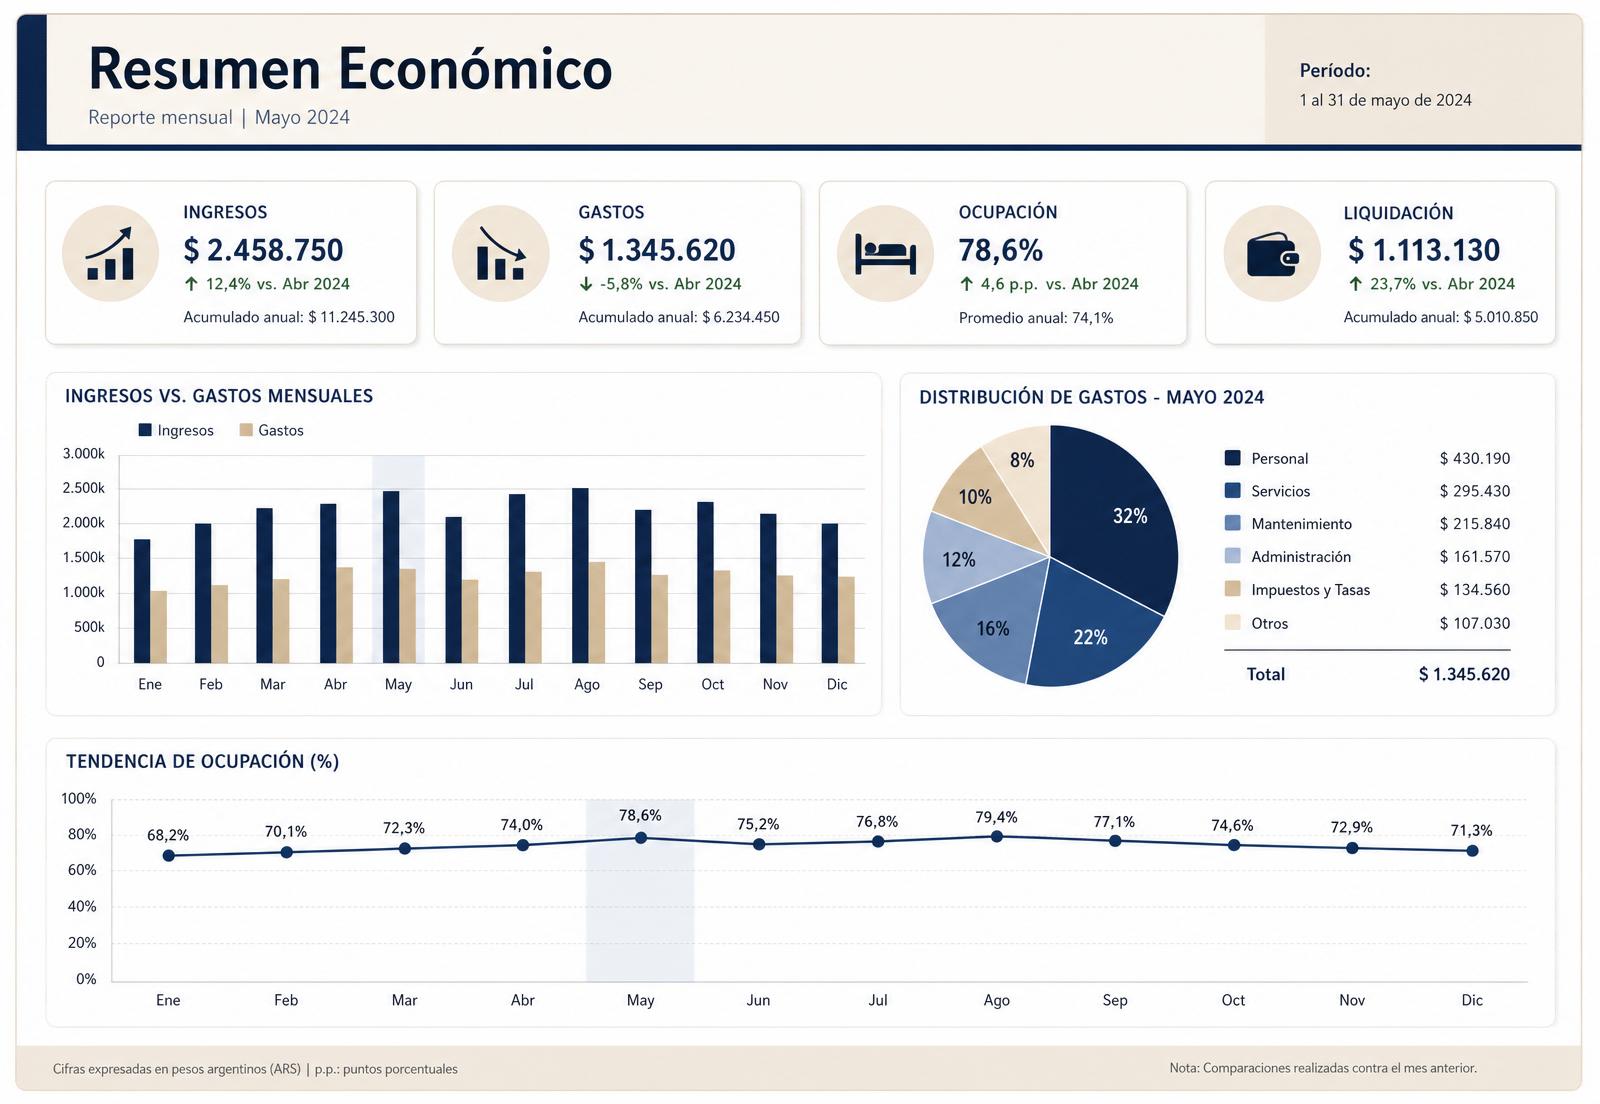Click the Administración legend swatch
Image resolution: width=1600 pixels, height=1104 pixels.
[1232, 556]
